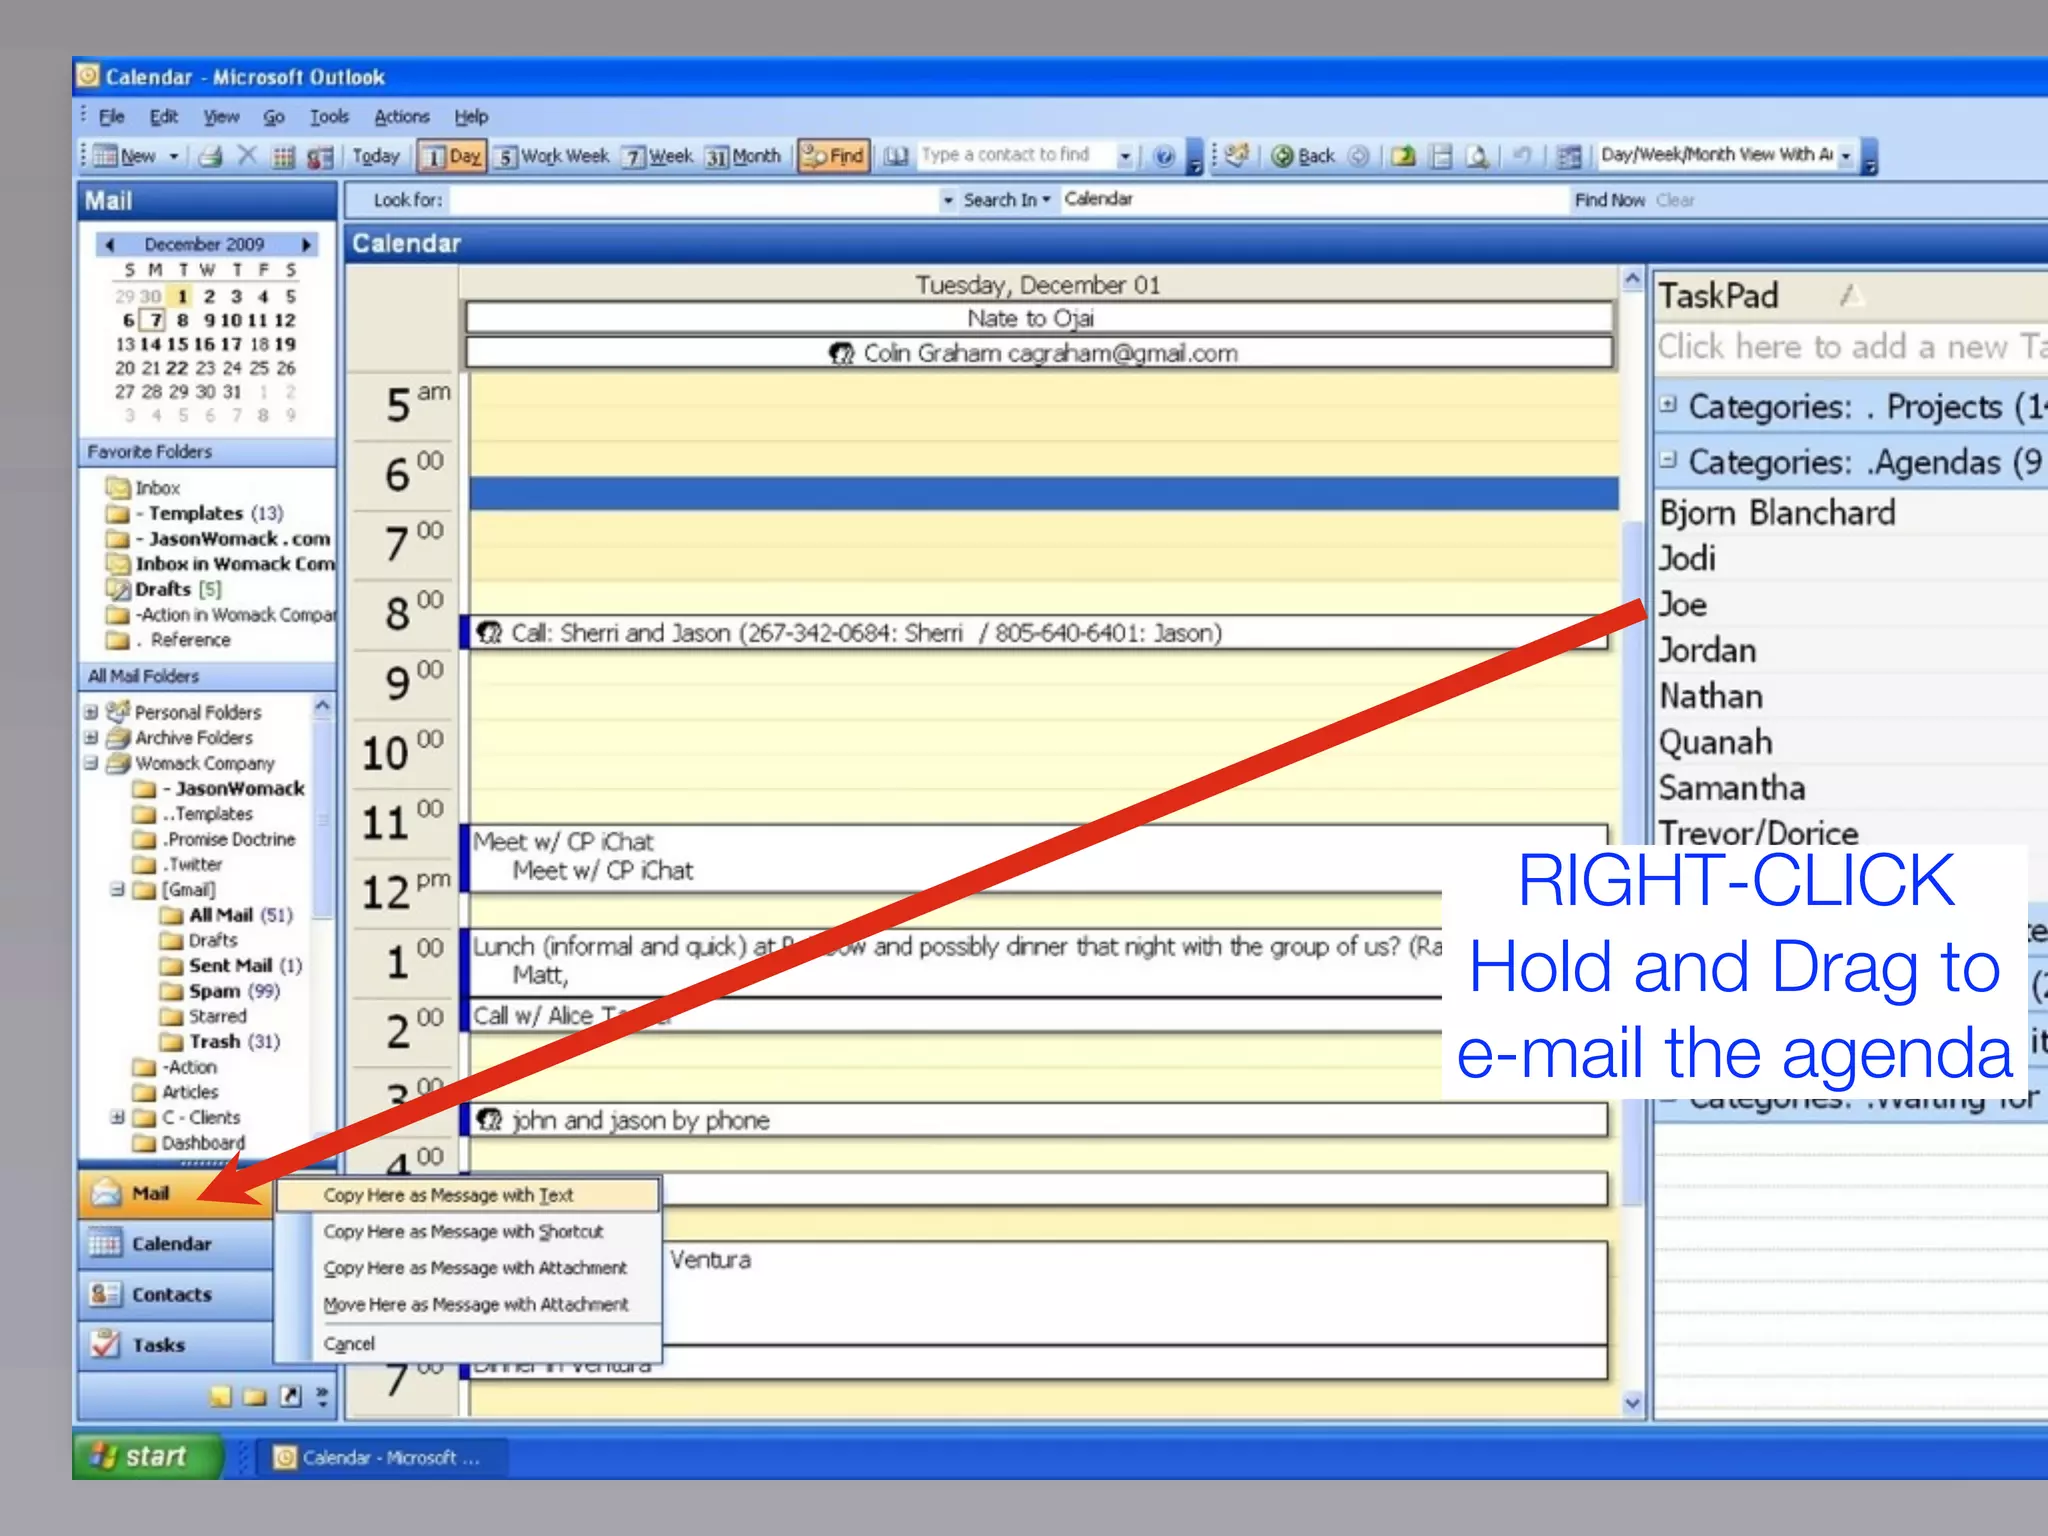Open the Print Preview magnifier icon

(1477, 156)
